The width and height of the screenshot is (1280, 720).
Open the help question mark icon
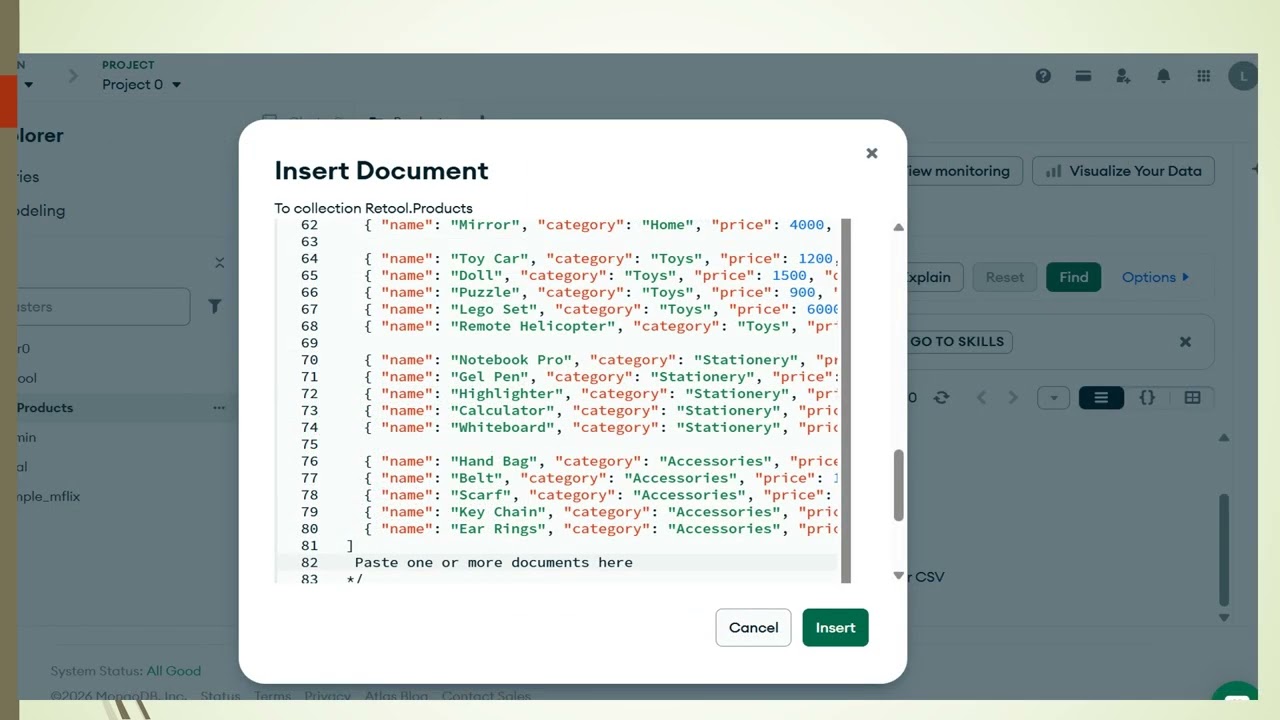pos(1043,76)
